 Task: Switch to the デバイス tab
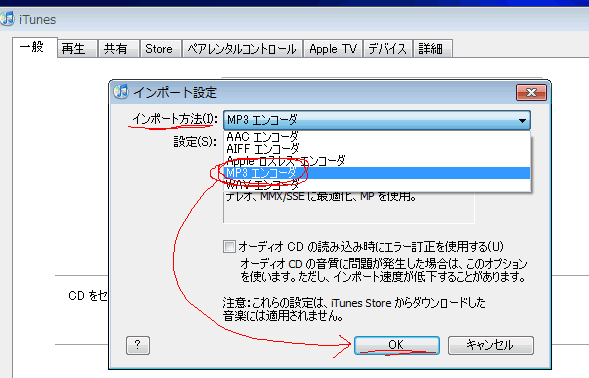[x=388, y=48]
